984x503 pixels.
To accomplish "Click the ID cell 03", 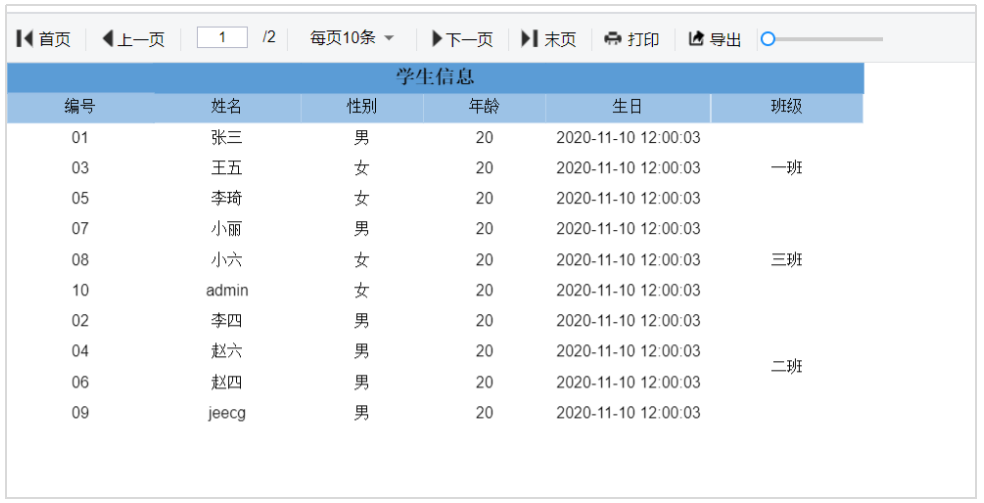I will coord(80,167).
